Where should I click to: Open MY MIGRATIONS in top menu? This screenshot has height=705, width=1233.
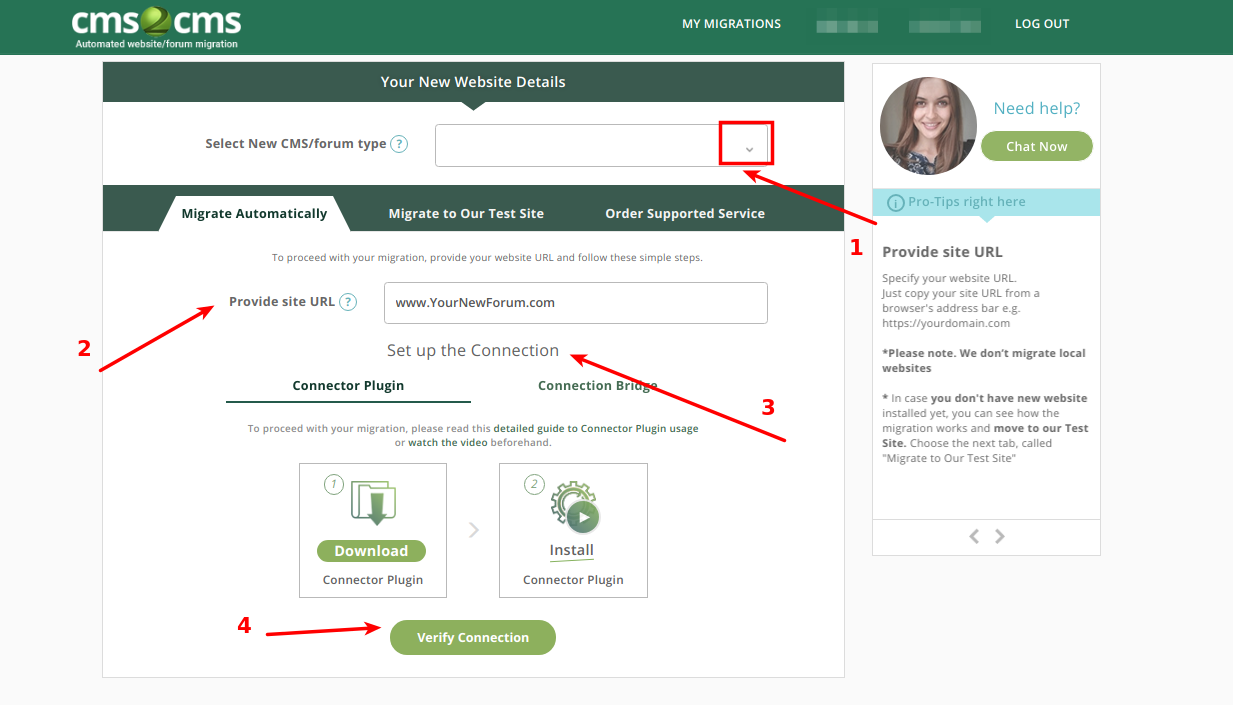731,24
